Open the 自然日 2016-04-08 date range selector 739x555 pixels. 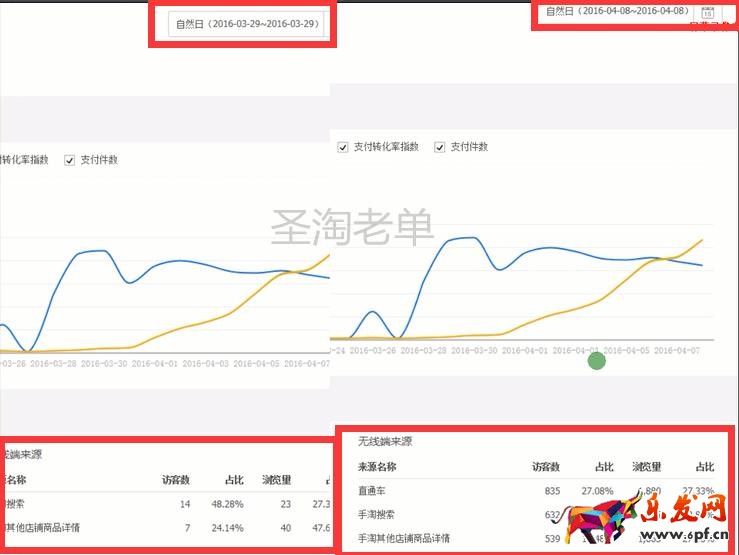coord(616,12)
